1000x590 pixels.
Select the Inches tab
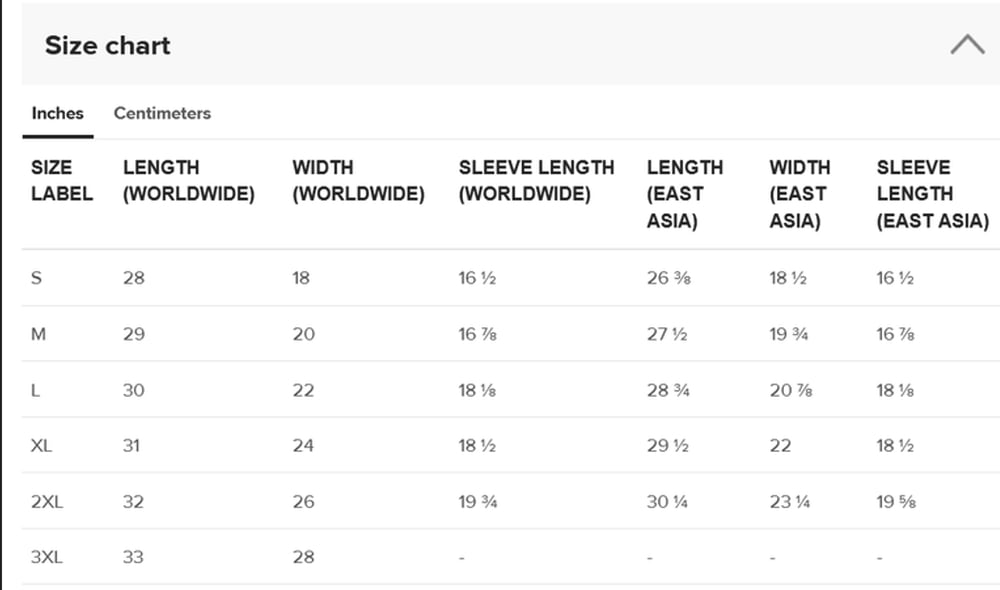57,113
